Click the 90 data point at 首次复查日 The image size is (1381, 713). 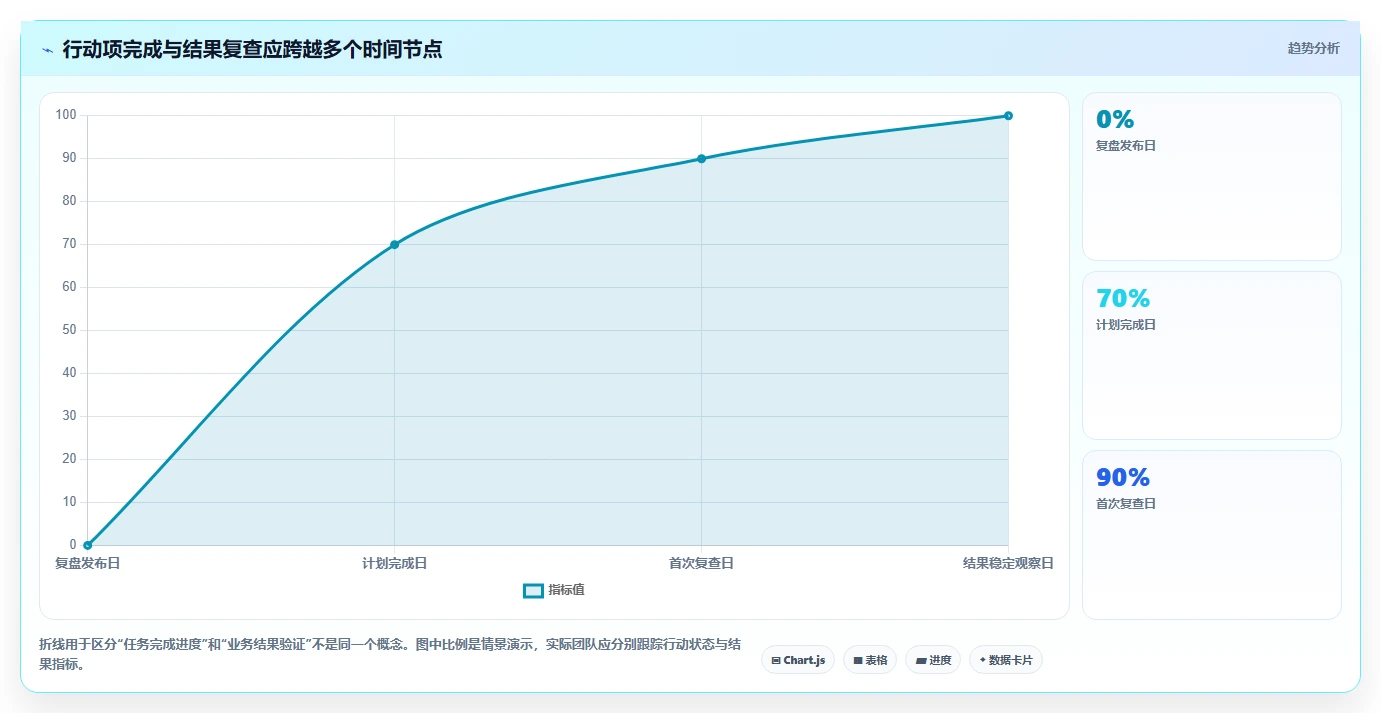pyautogui.click(x=701, y=158)
